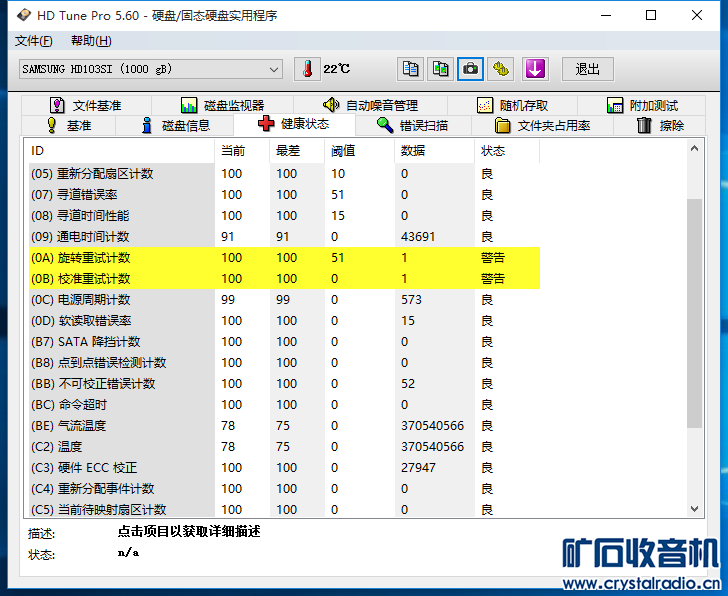Select the (BC) 命令超时 row
Screen dimensions: 728x596
284,405
